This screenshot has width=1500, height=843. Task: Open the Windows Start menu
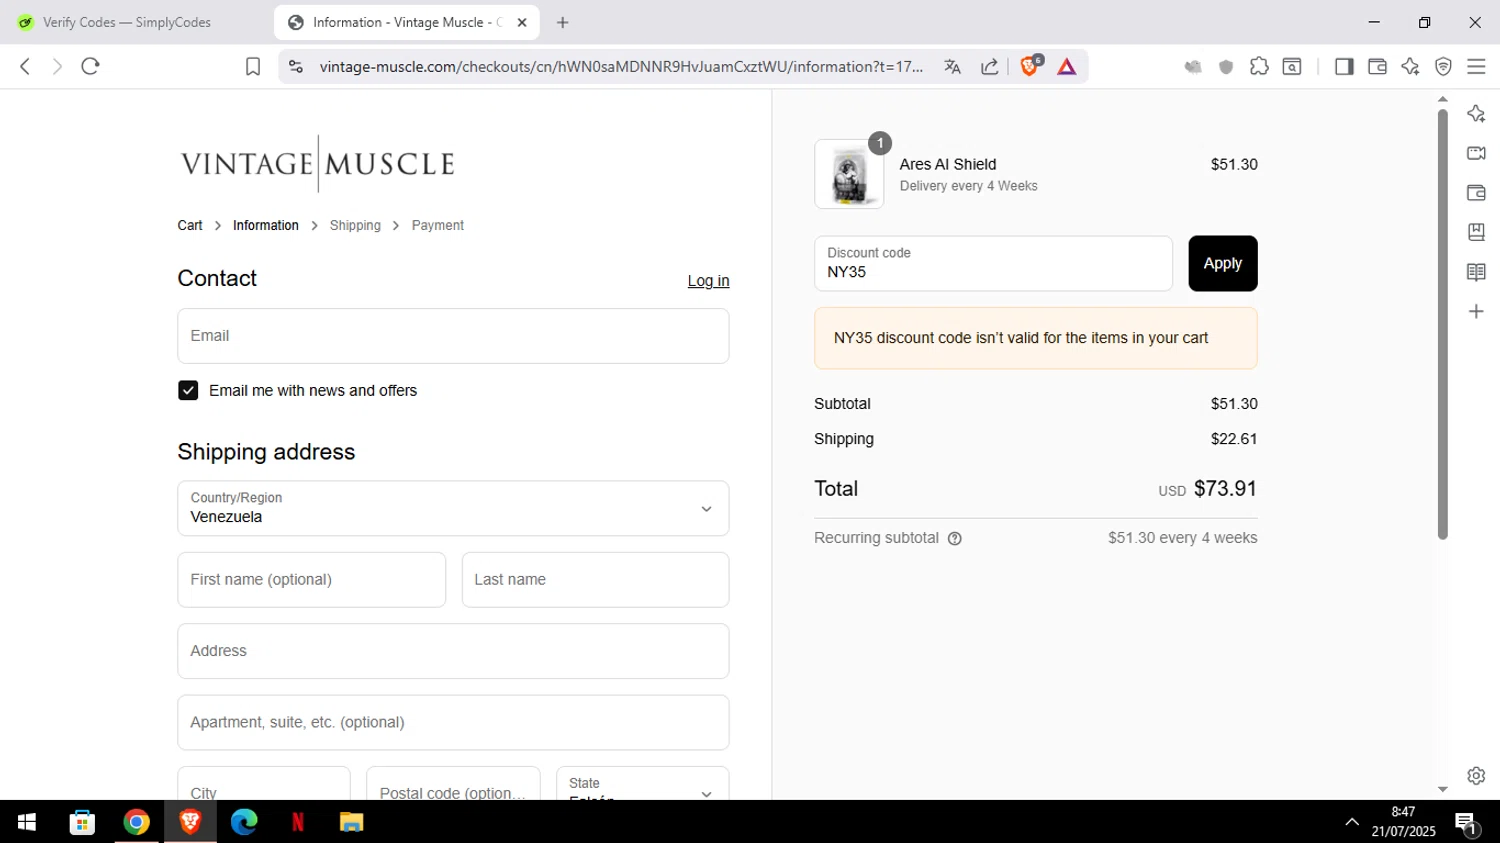[27, 822]
